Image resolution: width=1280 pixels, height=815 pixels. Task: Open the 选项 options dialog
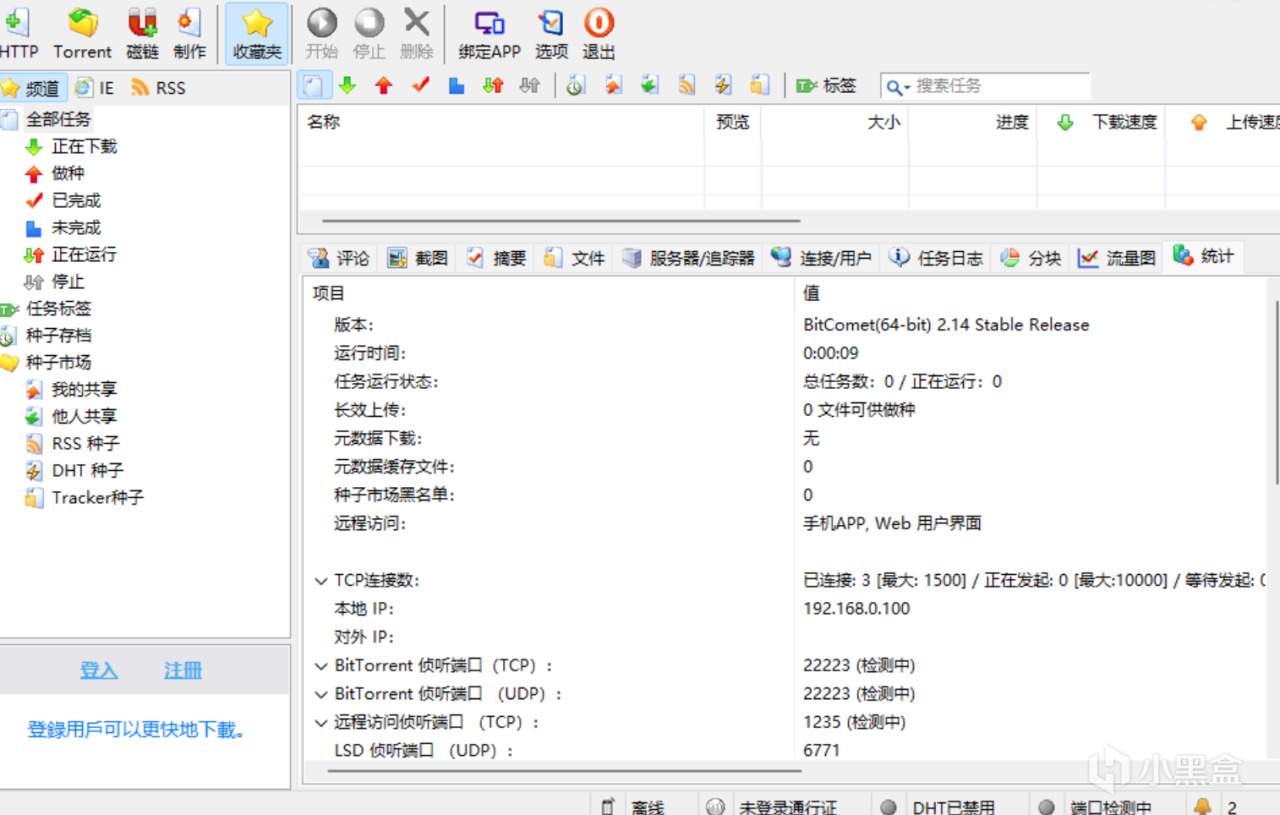pos(551,34)
